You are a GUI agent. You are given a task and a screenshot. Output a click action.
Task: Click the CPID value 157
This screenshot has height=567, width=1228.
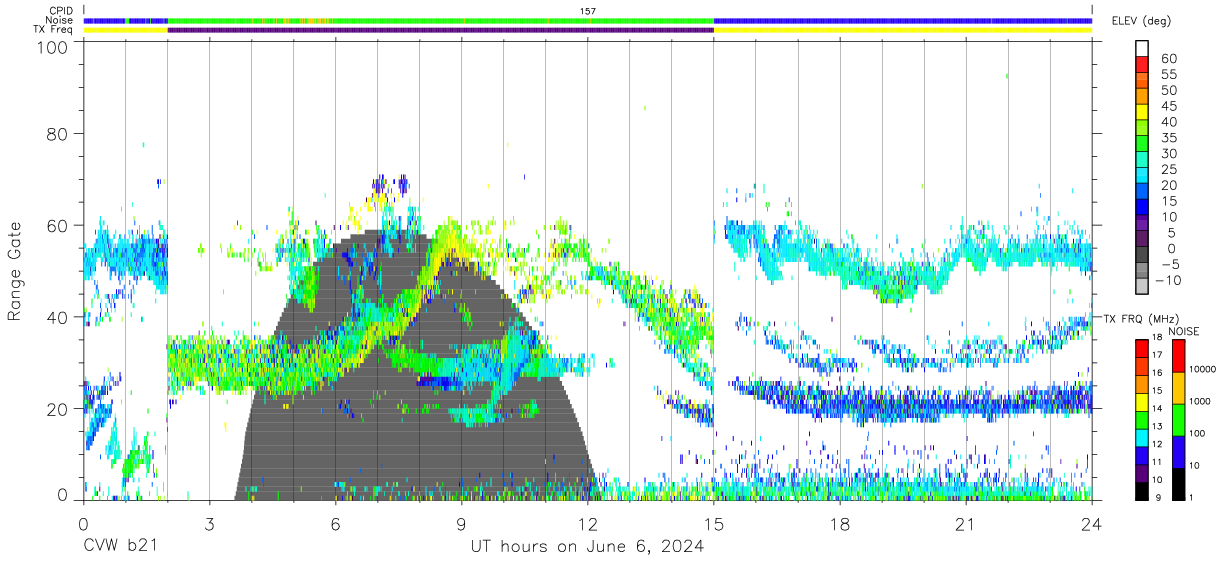[x=588, y=11]
